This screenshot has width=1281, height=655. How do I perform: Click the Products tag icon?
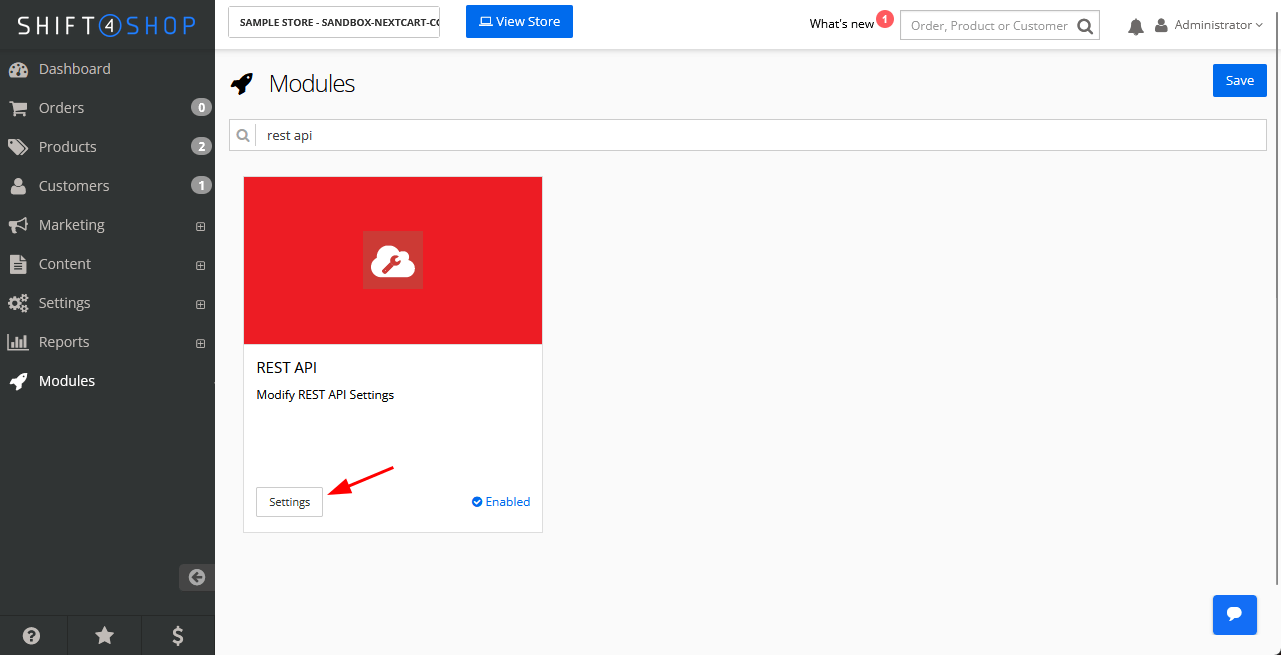[x=18, y=147]
